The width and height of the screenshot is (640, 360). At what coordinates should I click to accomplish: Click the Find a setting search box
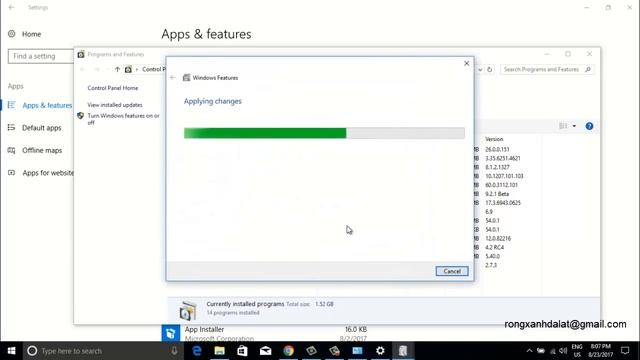pos(40,56)
